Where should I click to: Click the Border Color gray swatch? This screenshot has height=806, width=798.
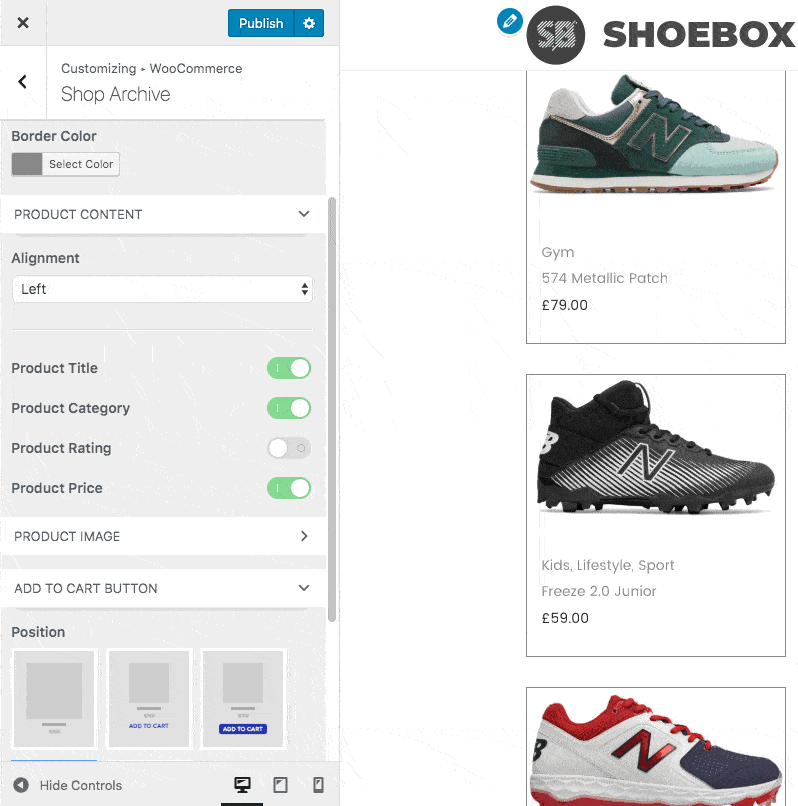tap(27, 164)
